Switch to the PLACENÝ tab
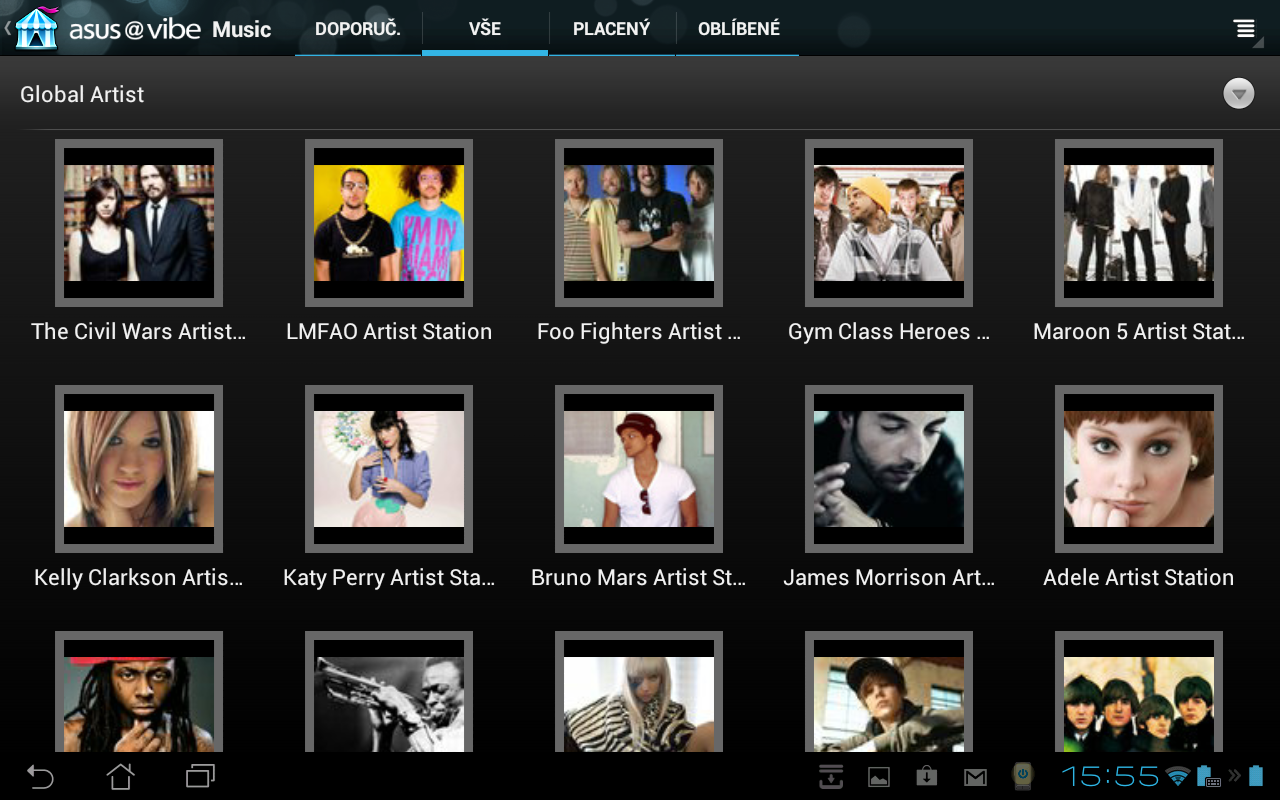Screen dimensions: 1280x800 coord(611,29)
